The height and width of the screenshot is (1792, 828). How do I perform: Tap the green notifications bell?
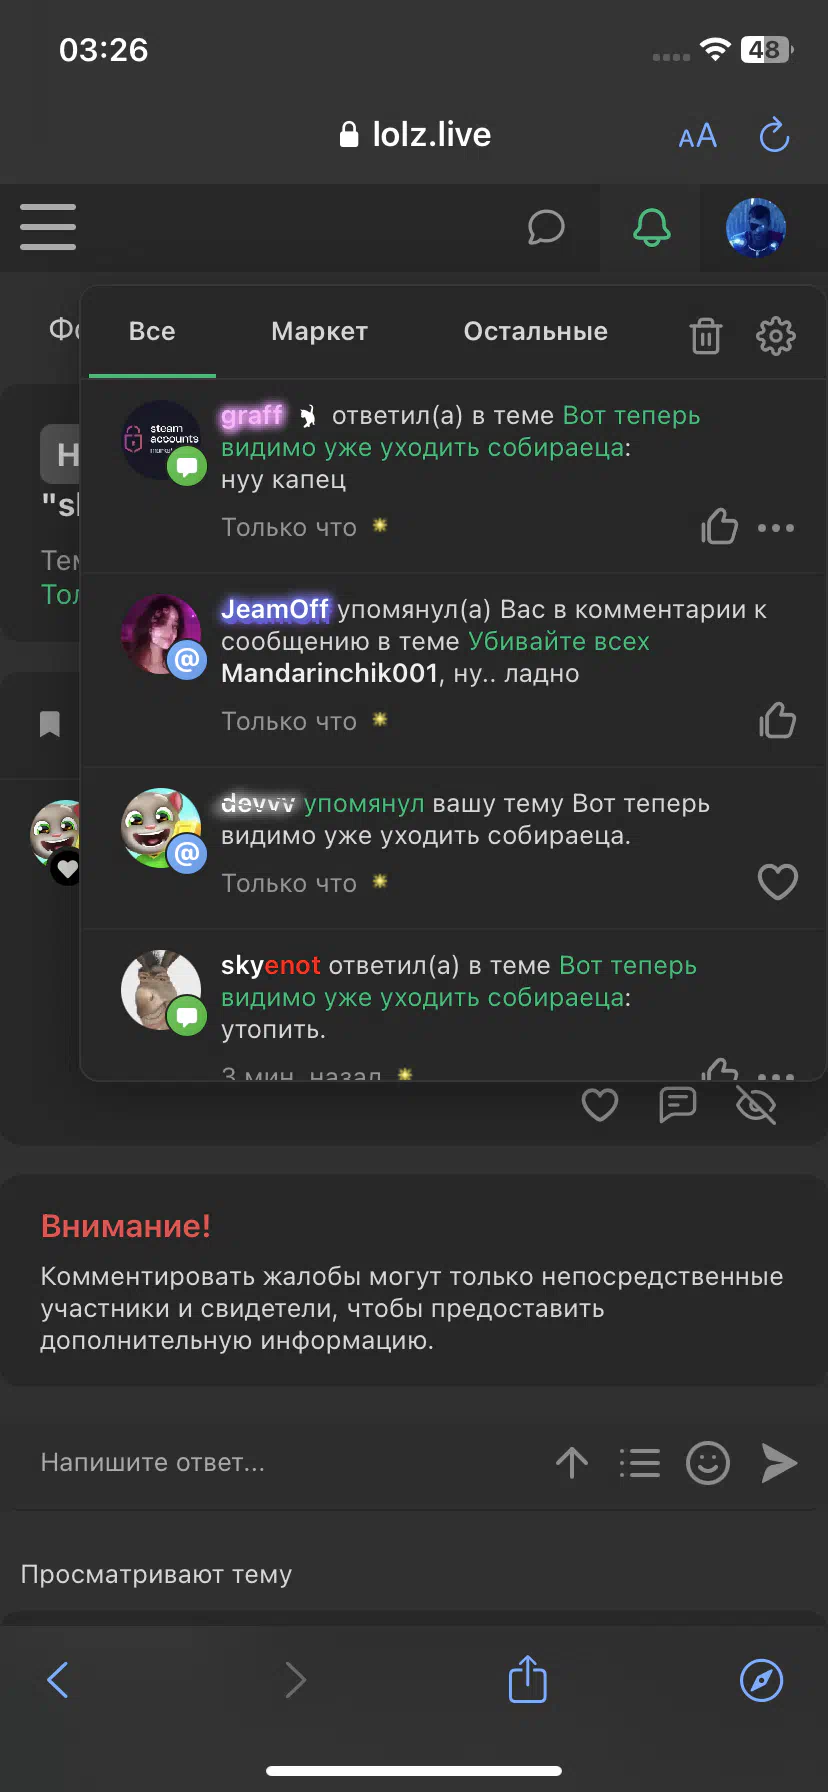651,228
